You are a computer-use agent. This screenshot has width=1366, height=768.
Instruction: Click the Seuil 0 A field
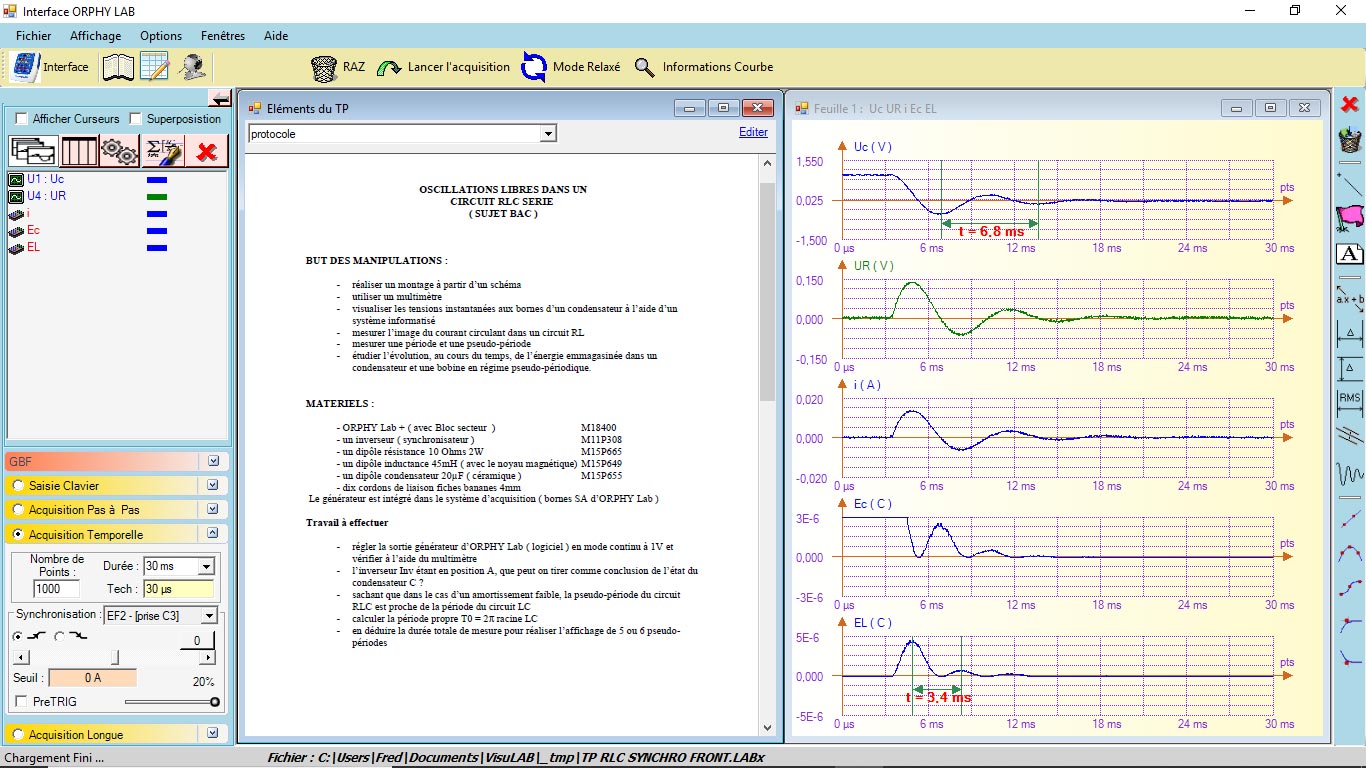92,678
